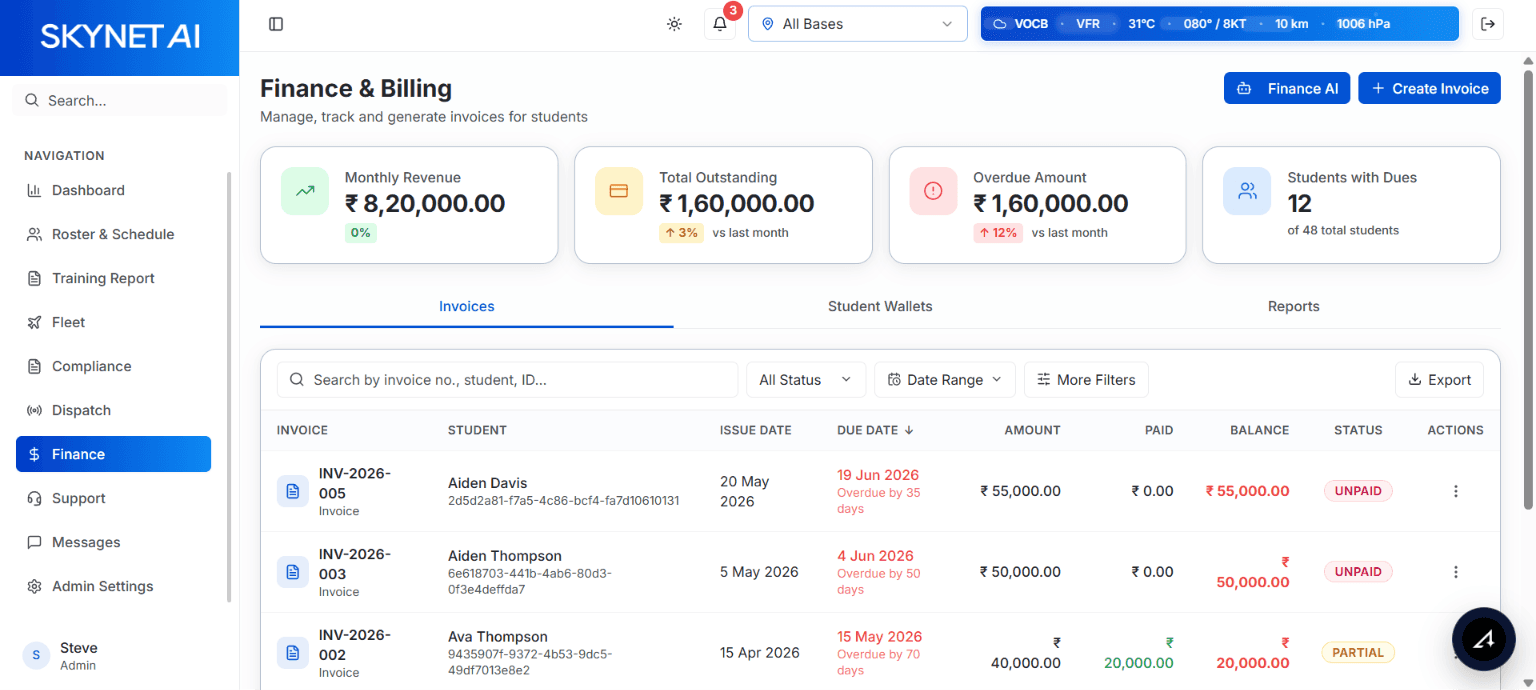Click the Support headset icon
The height and width of the screenshot is (690, 1536).
[34, 498]
